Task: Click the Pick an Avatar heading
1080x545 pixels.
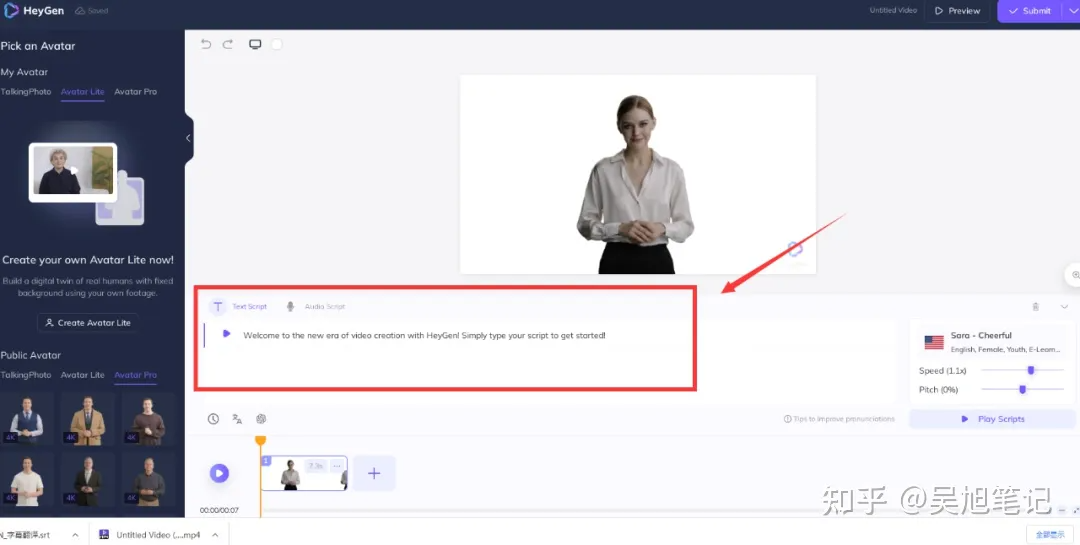Action: pos(38,46)
